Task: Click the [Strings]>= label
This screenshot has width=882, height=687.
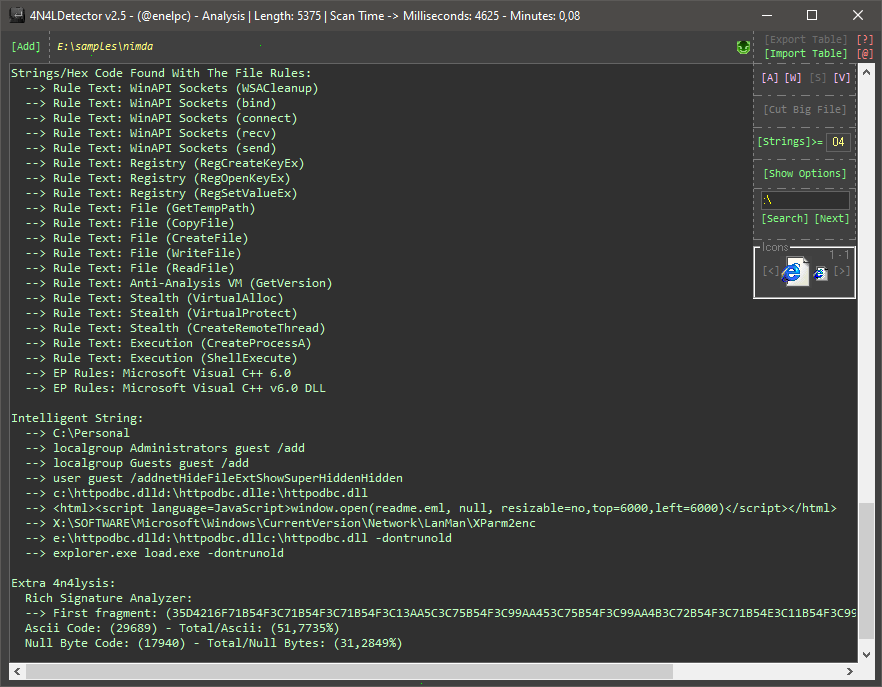Action: pyautogui.click(x=790, y=142)
